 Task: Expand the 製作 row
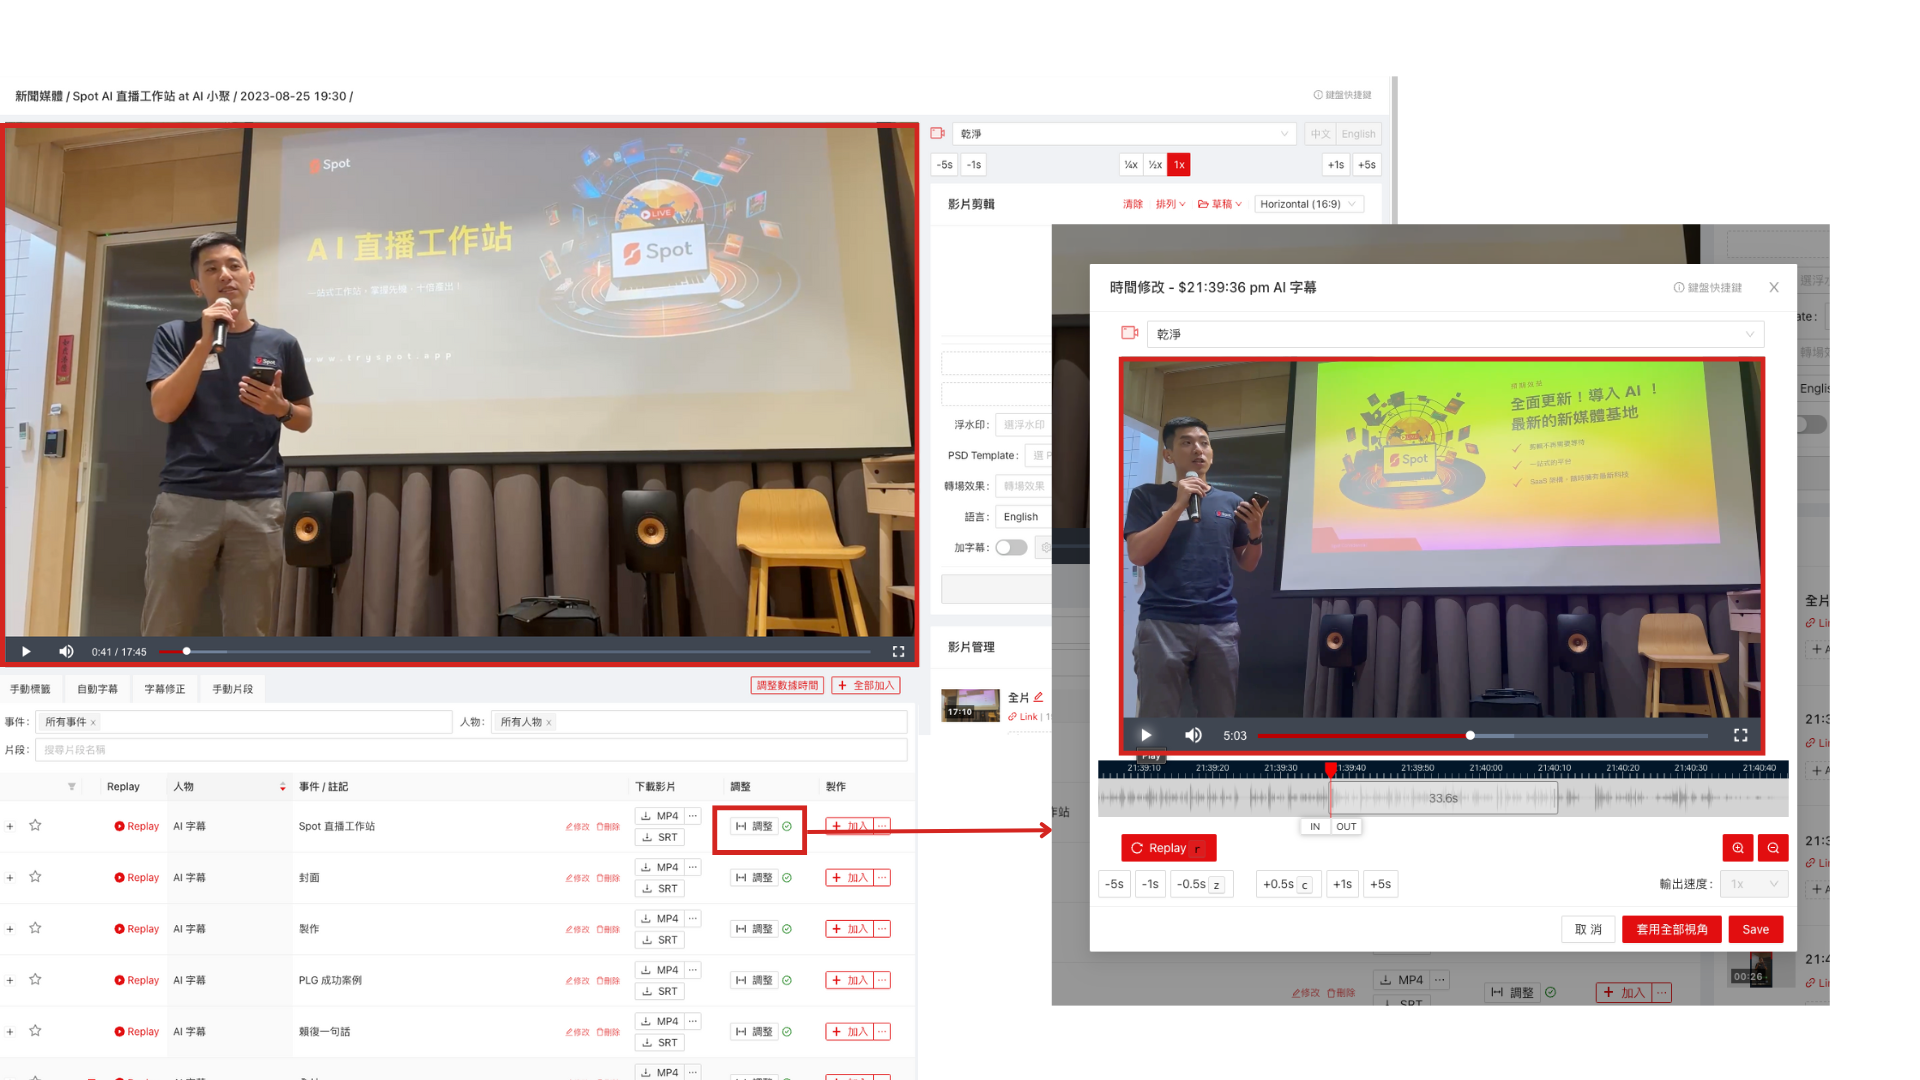click(10, 929)
